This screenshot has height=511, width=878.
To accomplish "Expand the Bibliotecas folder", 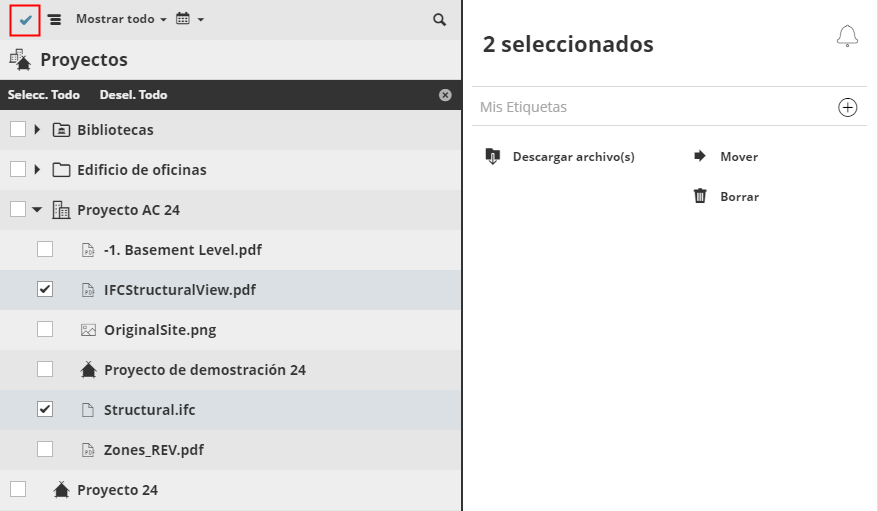I will [37, 129].
